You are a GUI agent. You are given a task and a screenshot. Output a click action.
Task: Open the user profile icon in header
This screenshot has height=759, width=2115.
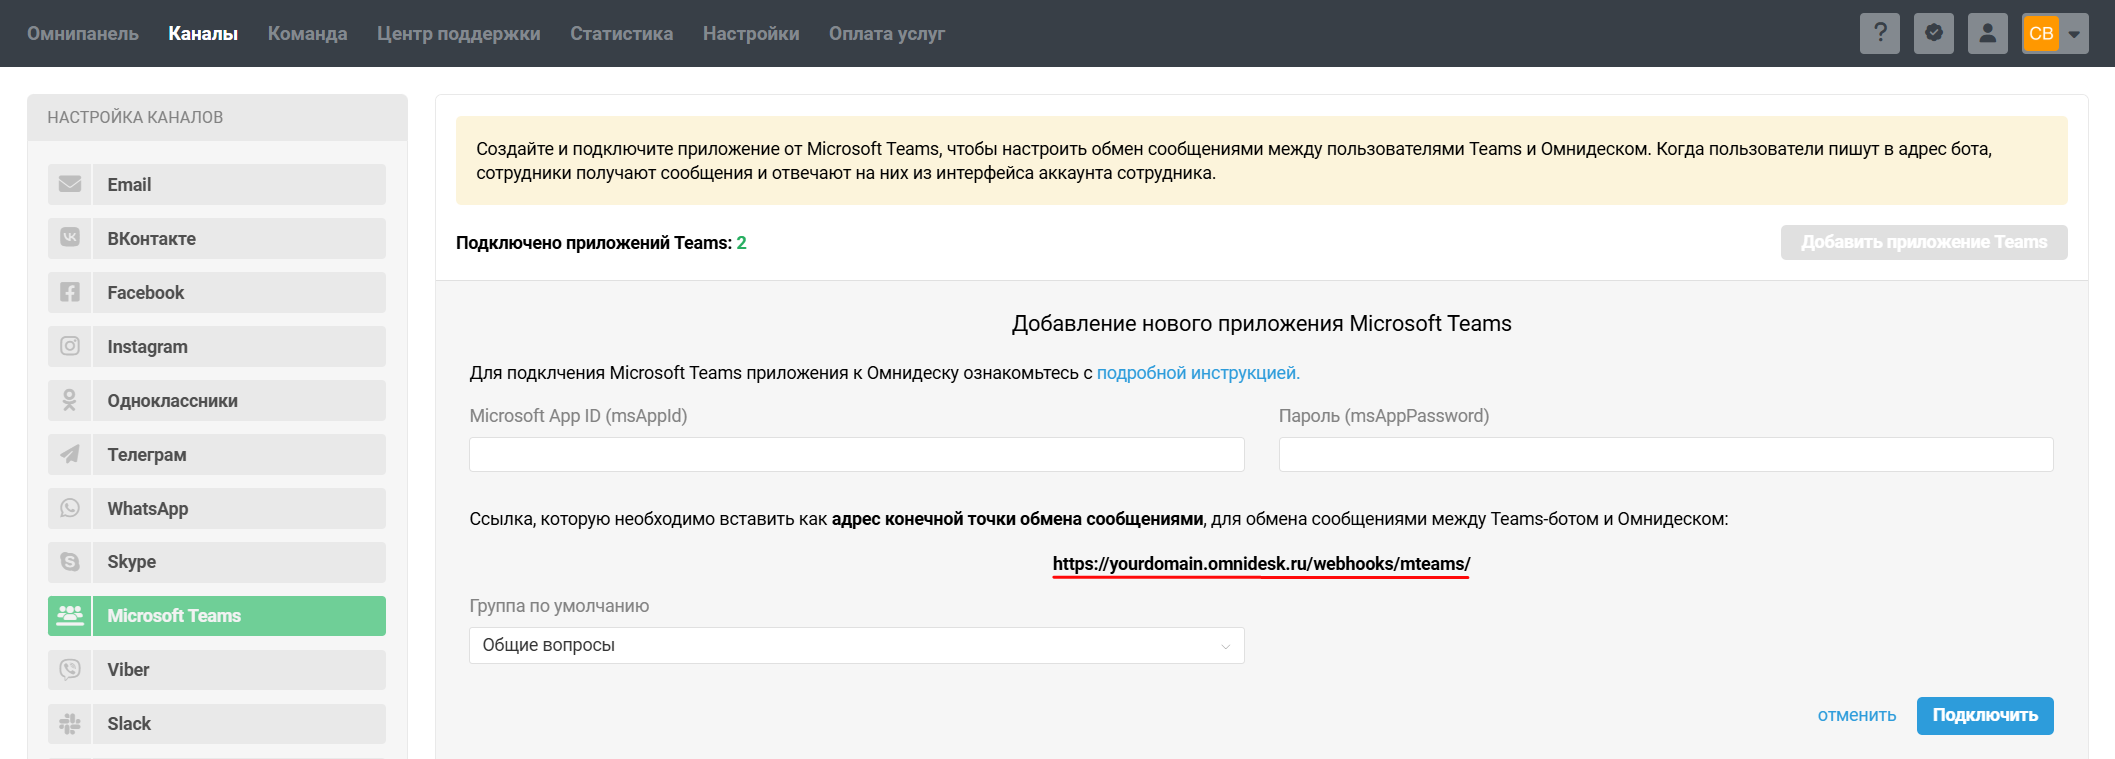[x=1988, y=34]
